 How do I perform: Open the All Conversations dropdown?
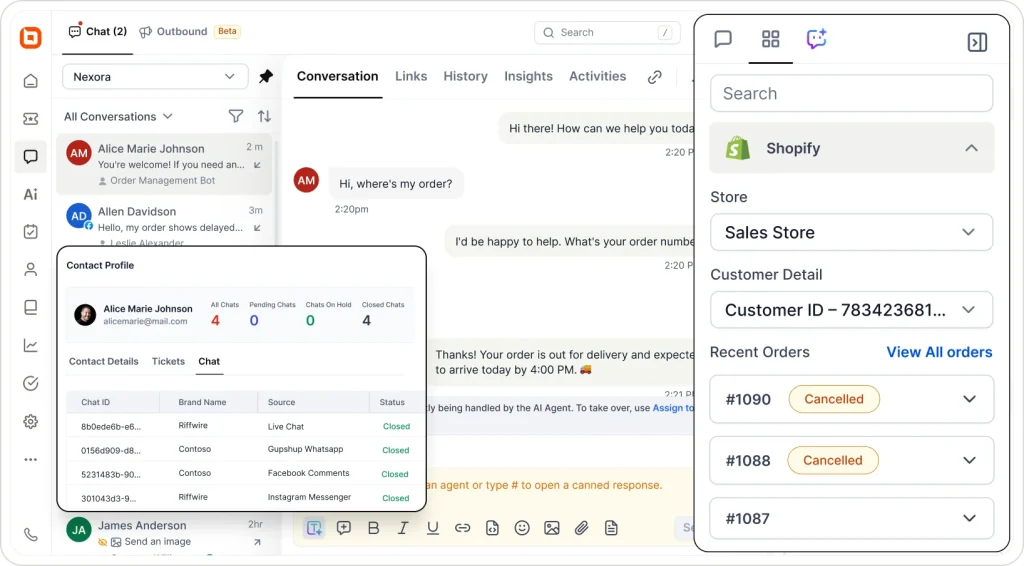click(118, 116)
